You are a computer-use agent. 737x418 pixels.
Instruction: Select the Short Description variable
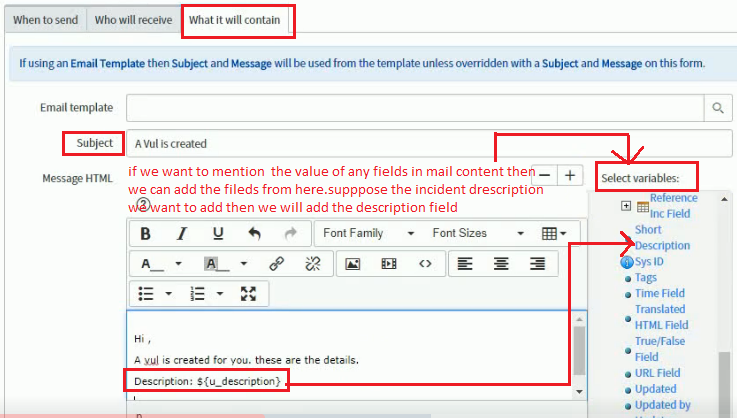661,237
